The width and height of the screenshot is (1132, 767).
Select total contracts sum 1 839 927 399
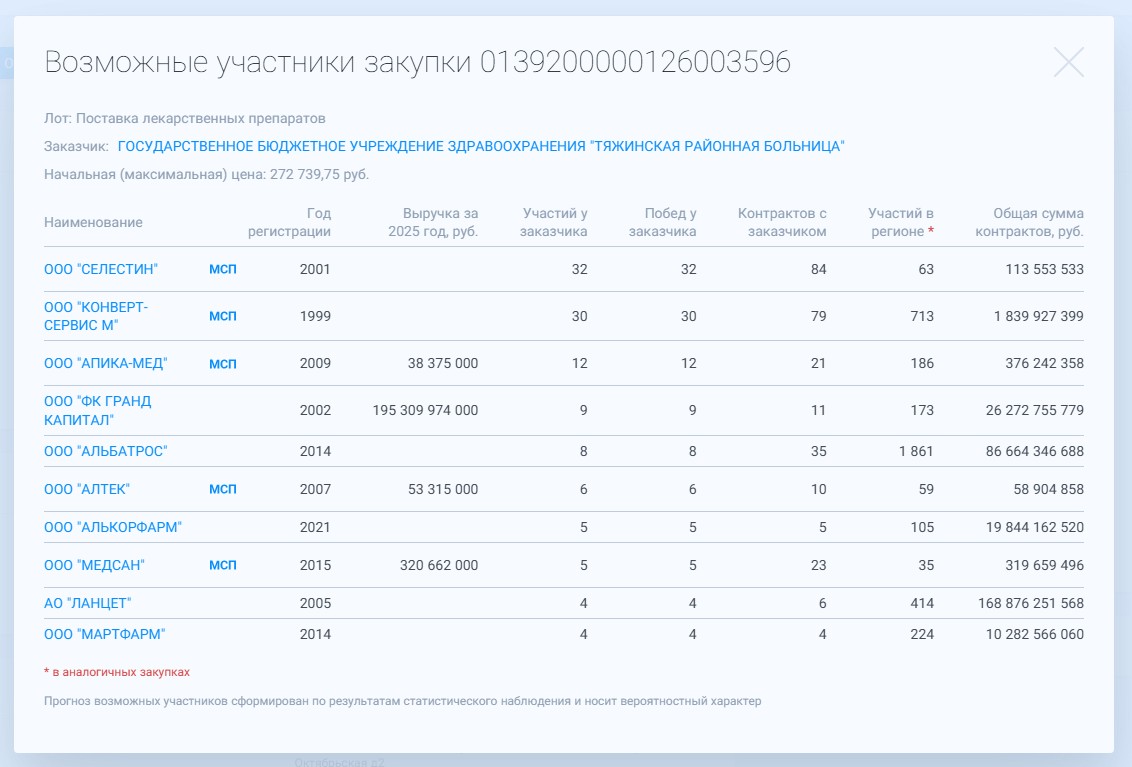[x=1039, y=316]
